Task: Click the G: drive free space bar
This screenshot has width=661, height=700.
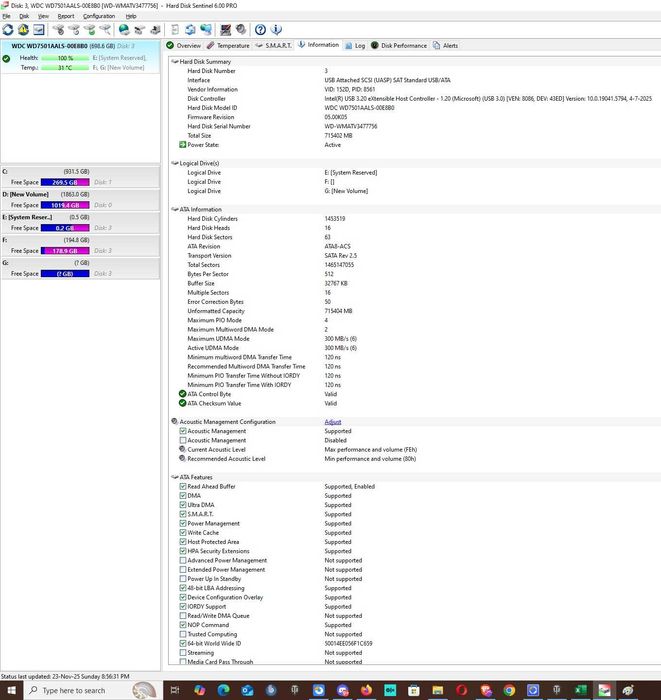Action: [x=65, y=274]
